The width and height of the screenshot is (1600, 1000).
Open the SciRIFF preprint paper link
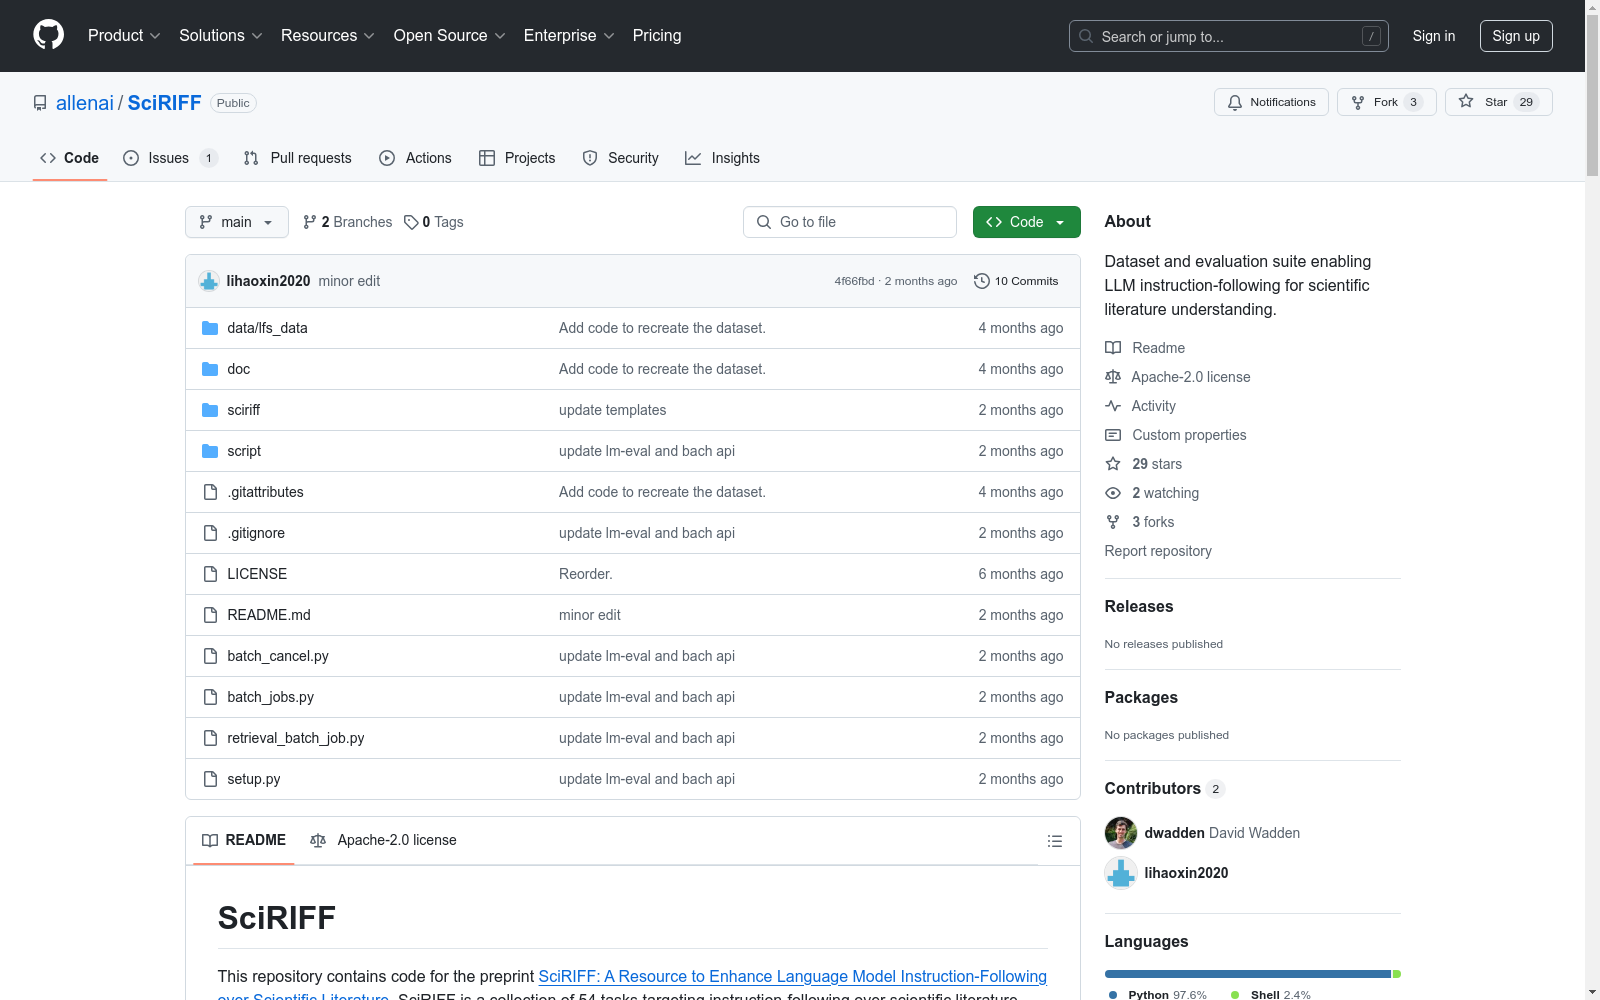coord(792,977)
